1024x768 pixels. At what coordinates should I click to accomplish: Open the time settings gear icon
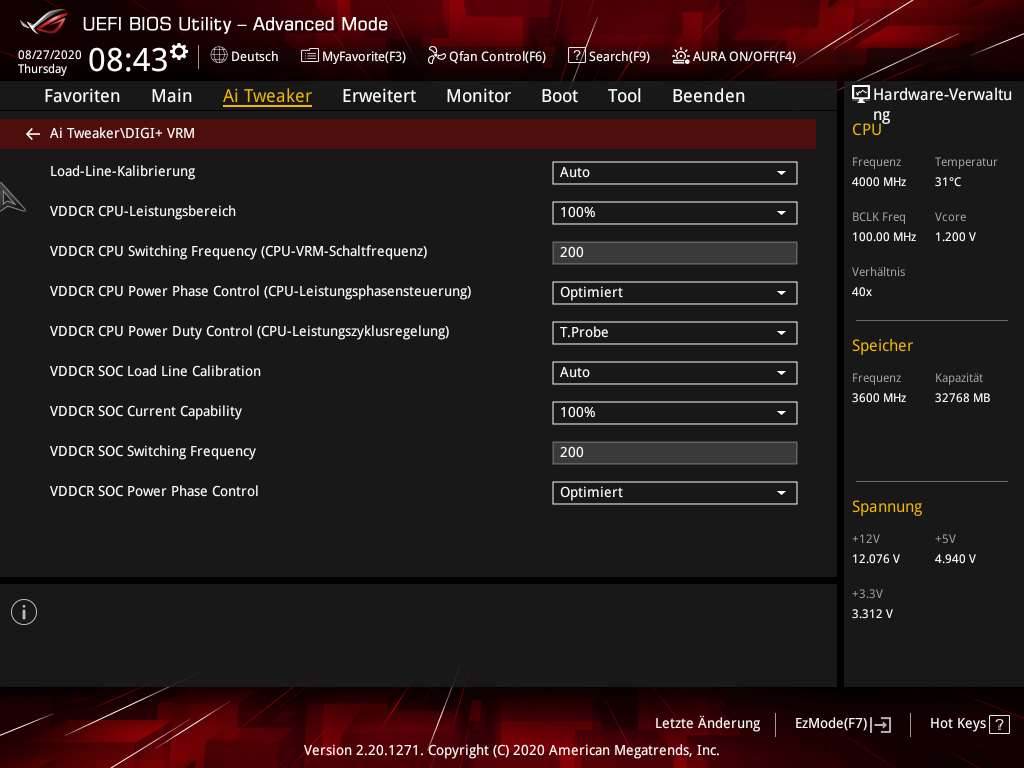coord(179,52)
